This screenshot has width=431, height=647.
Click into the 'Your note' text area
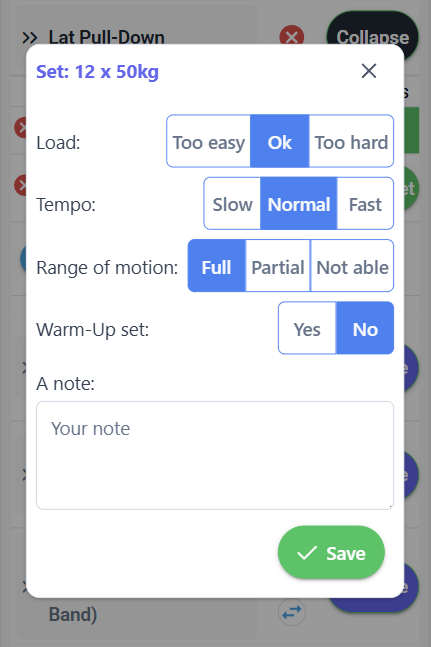pyautogui.click(x=215, y=456)
